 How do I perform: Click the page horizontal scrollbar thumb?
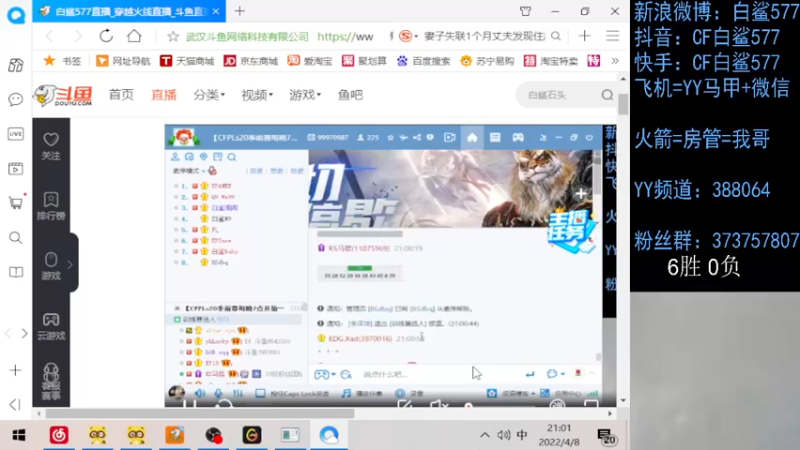click(x=200, y=413)
